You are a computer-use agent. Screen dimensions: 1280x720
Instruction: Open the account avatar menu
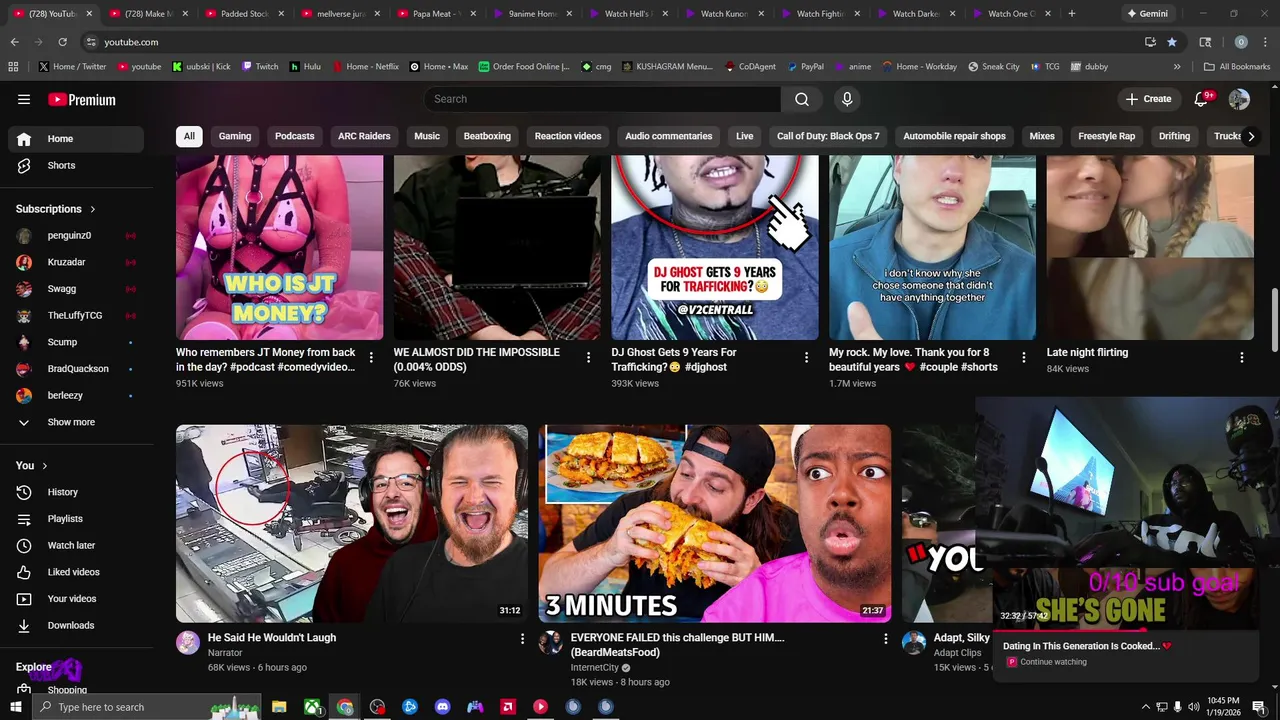coord(1239,99)
